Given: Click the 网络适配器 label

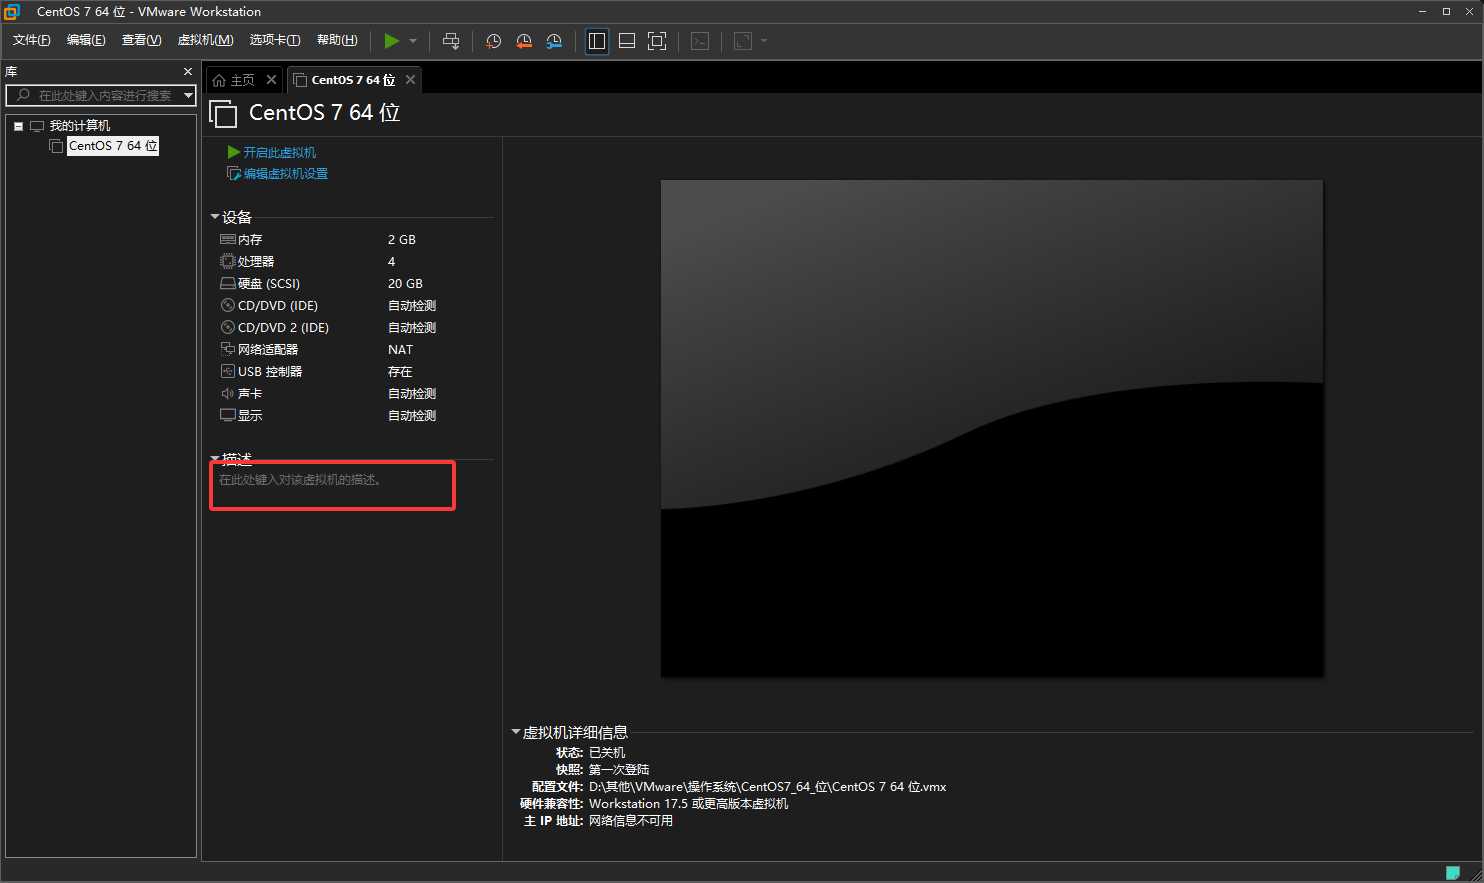Looking at the screenshot, I should coord(268,350).
